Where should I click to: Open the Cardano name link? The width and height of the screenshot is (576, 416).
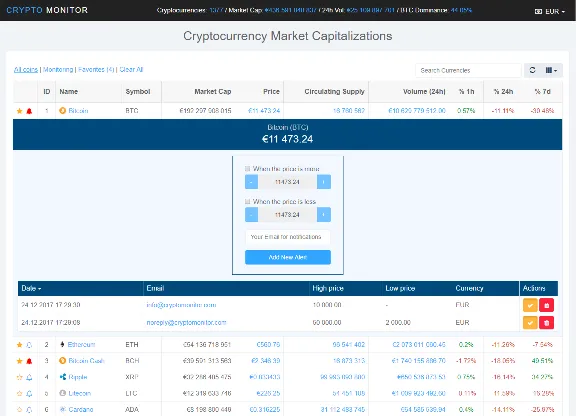pyautogui.click(x=81, y=409)
